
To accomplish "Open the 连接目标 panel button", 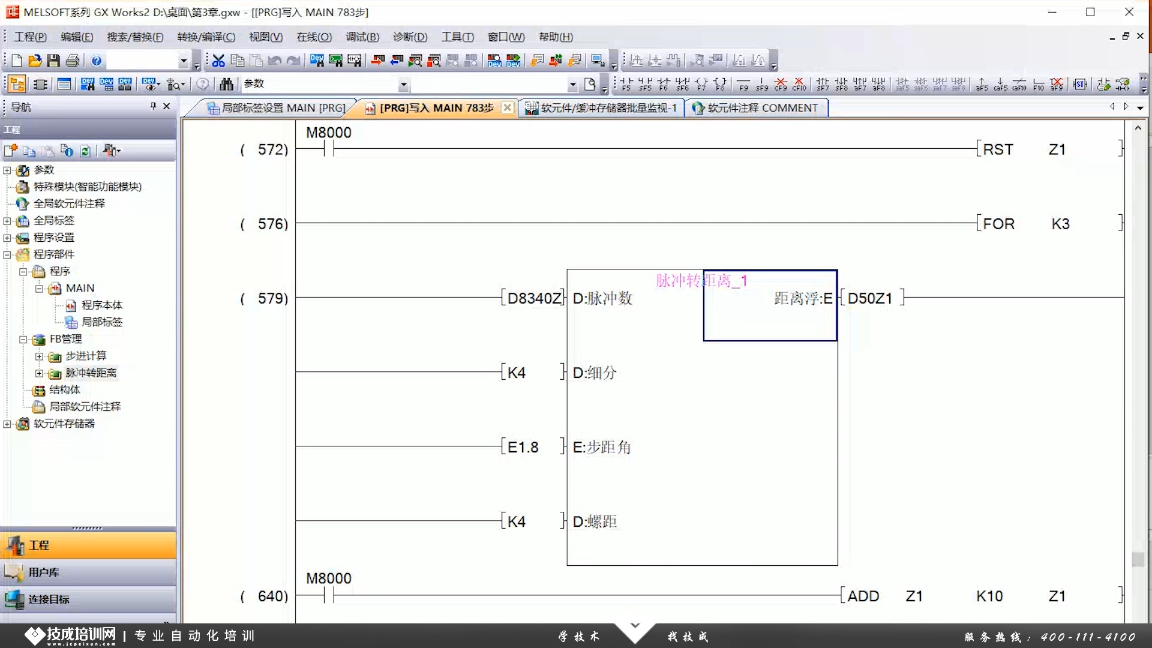I will [x=48, y=599].
